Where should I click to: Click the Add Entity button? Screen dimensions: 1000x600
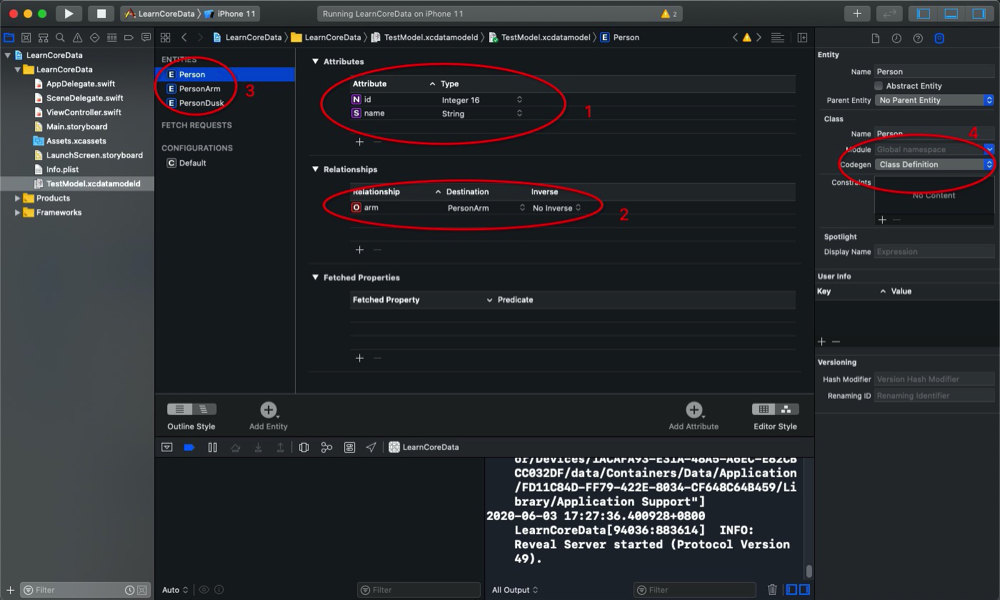[268, 410]
